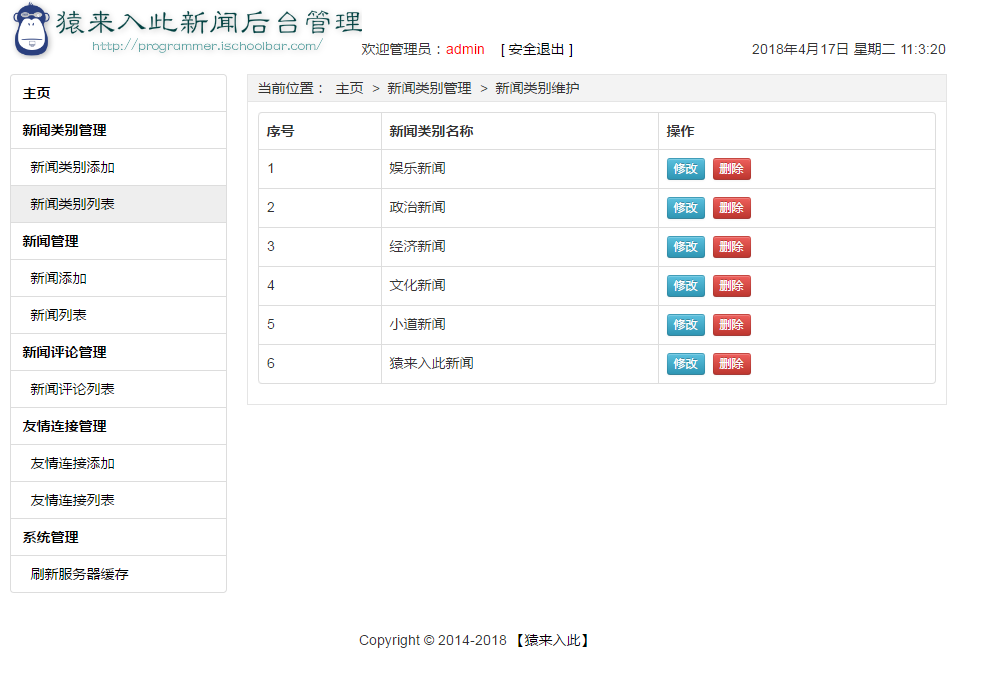Click the monkey logo icon

coord(32,30)
